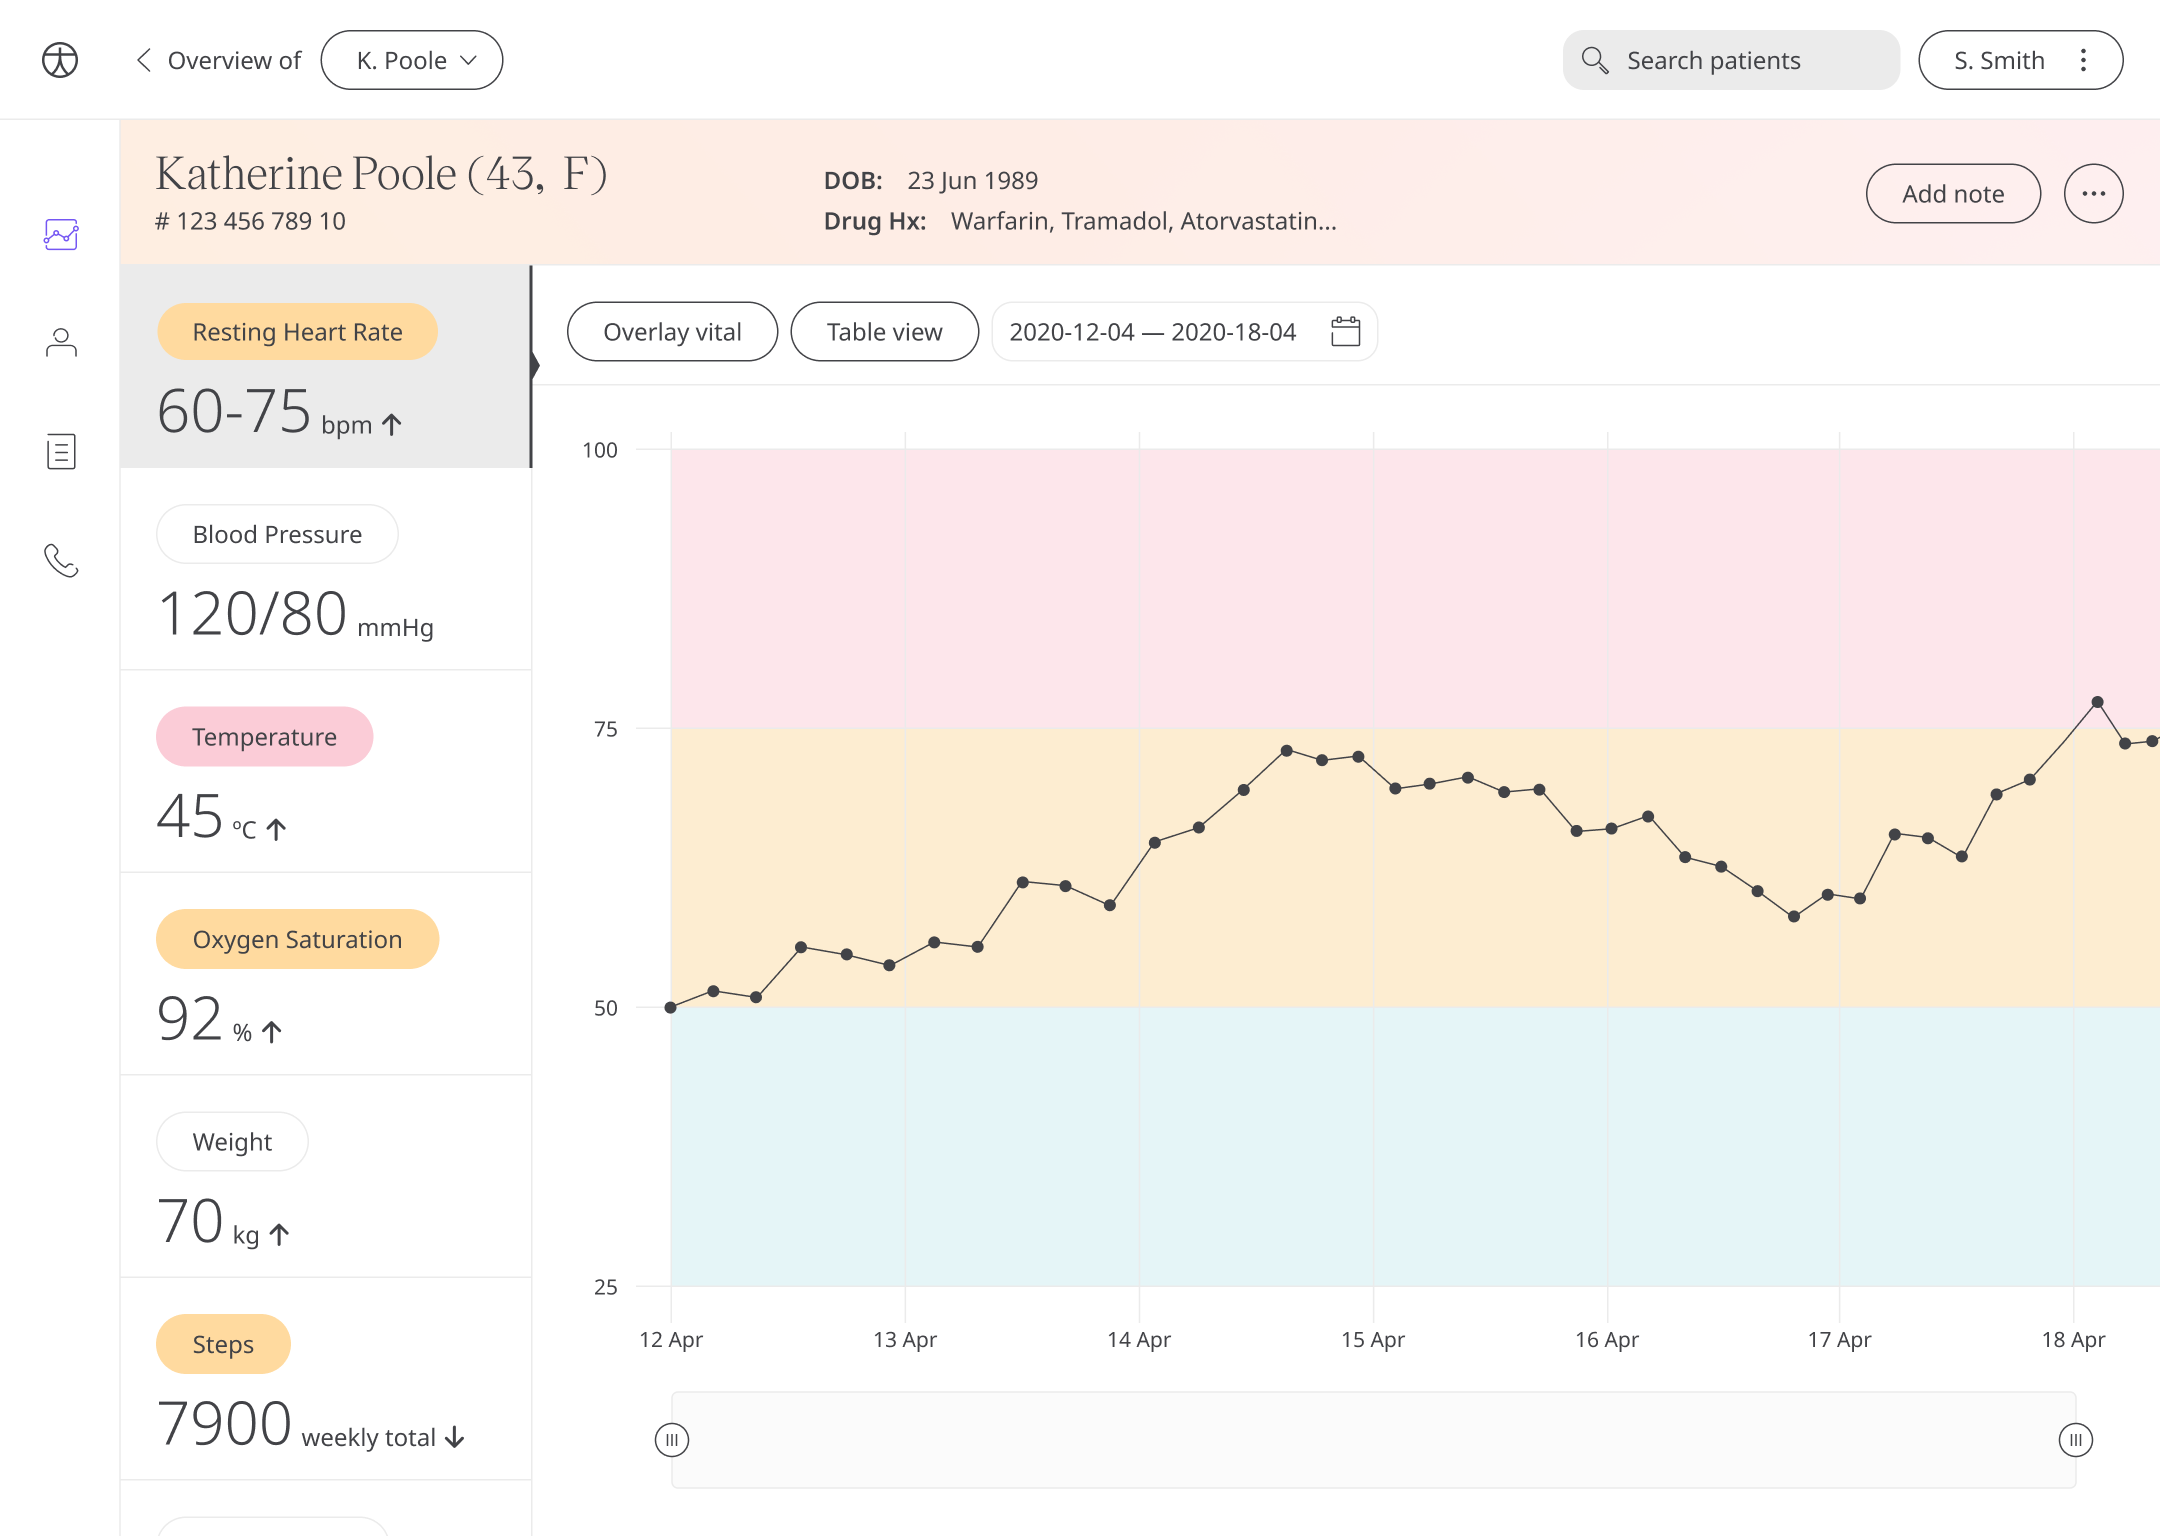
Task: Select the Oxygen Saturation vital
Action: [297, 939]
